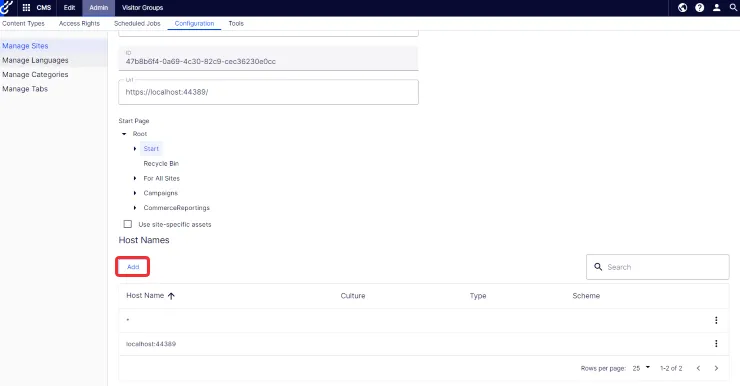
Task: Switch to Content Types tab
Action: pos(23,23)
